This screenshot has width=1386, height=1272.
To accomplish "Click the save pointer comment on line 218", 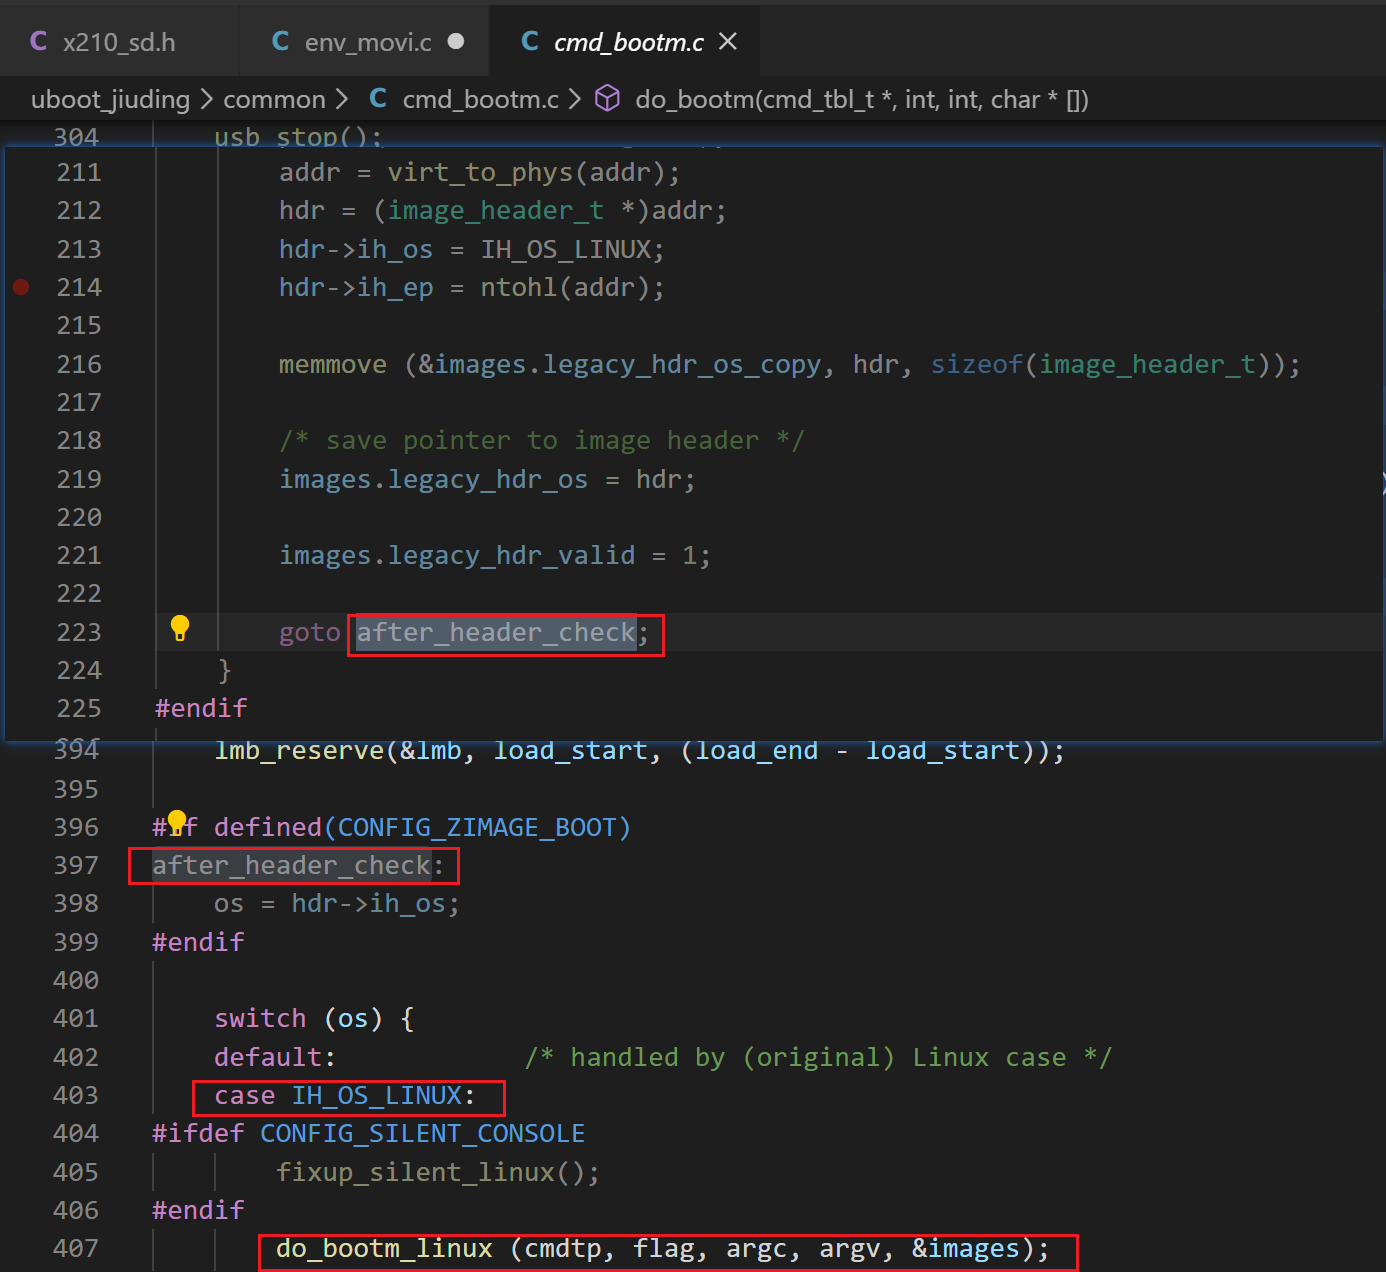I will (x=541, y=441).
